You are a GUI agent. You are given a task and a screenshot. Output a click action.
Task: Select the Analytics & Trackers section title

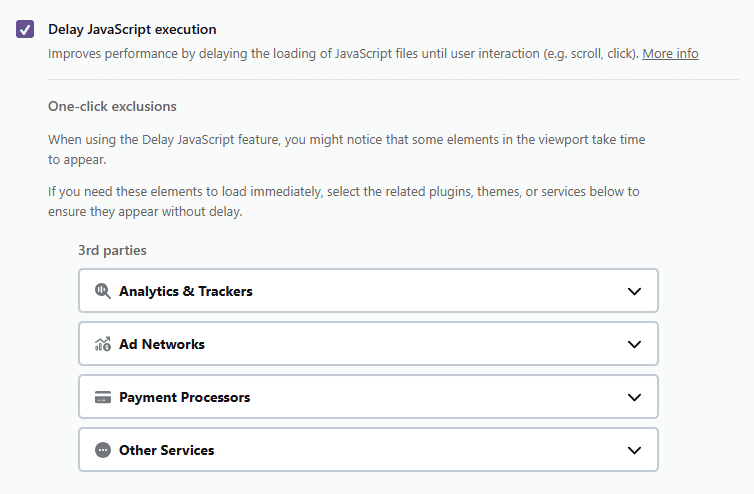click(x=186, y=291)
